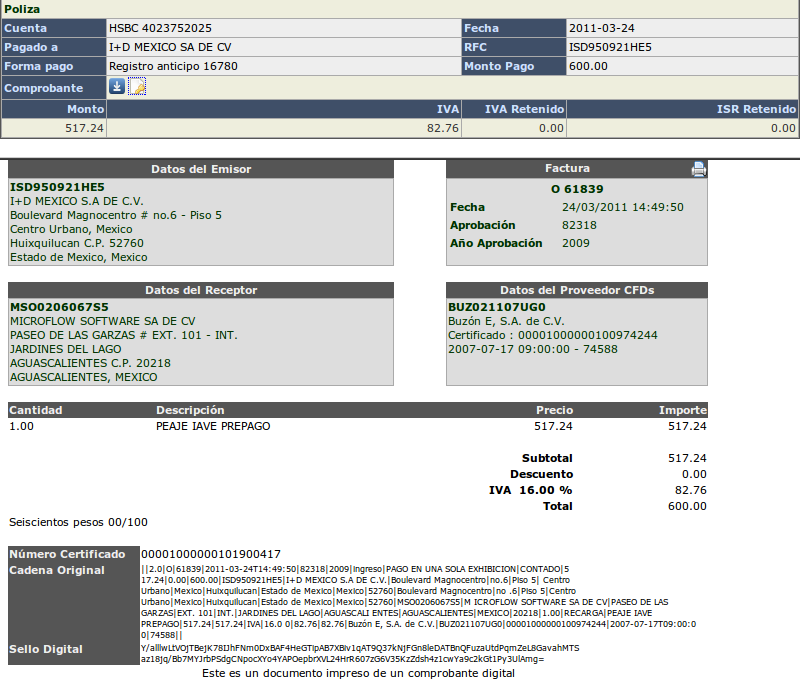Select the Poliza date 2011-03-24
Image resolution: width=800 pixels, height=685 pixels.
click(x=602, y=28)
